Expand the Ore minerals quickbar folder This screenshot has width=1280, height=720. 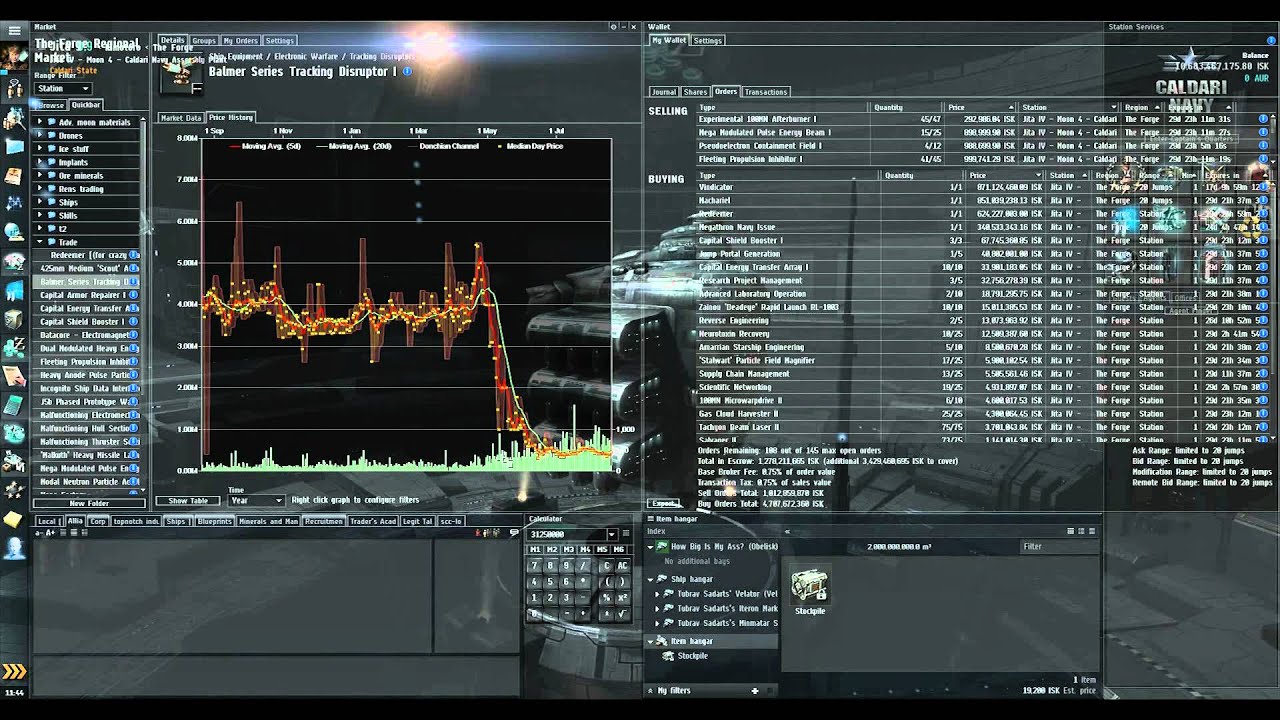pyautogui.click(x=40, y=175)
